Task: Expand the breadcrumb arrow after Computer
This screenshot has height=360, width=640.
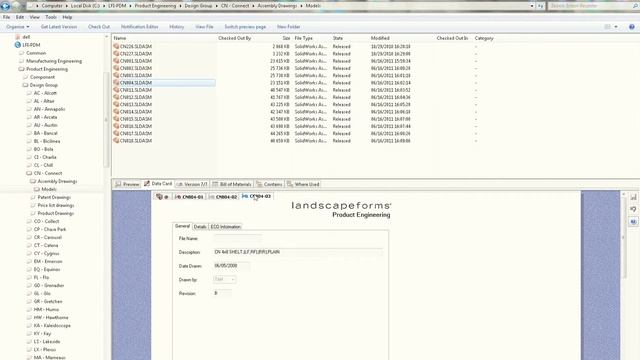Action: 66,6
